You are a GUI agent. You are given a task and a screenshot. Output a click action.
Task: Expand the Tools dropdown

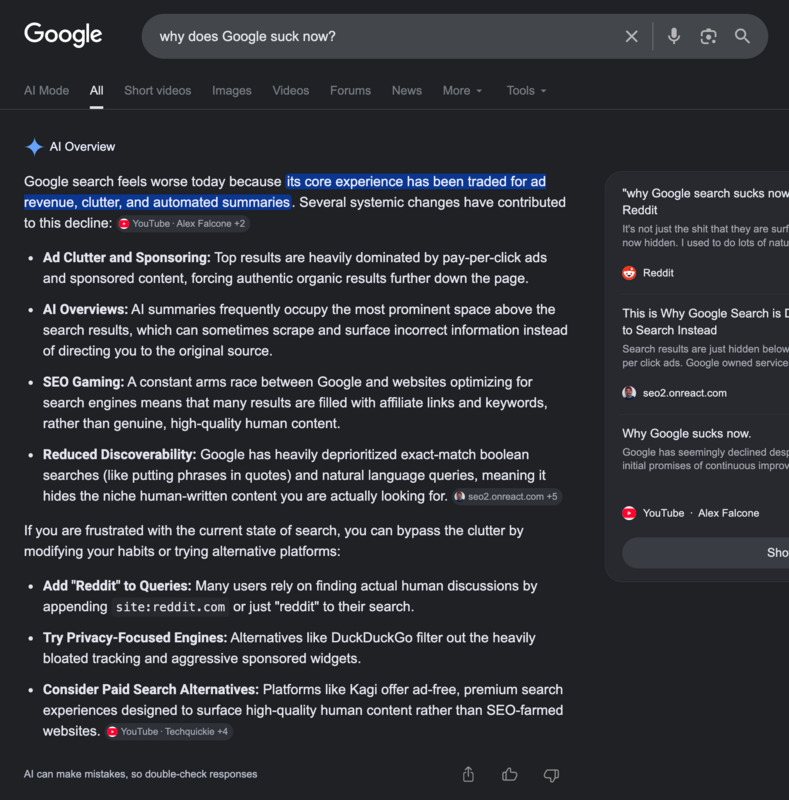[x=526, y=90]
